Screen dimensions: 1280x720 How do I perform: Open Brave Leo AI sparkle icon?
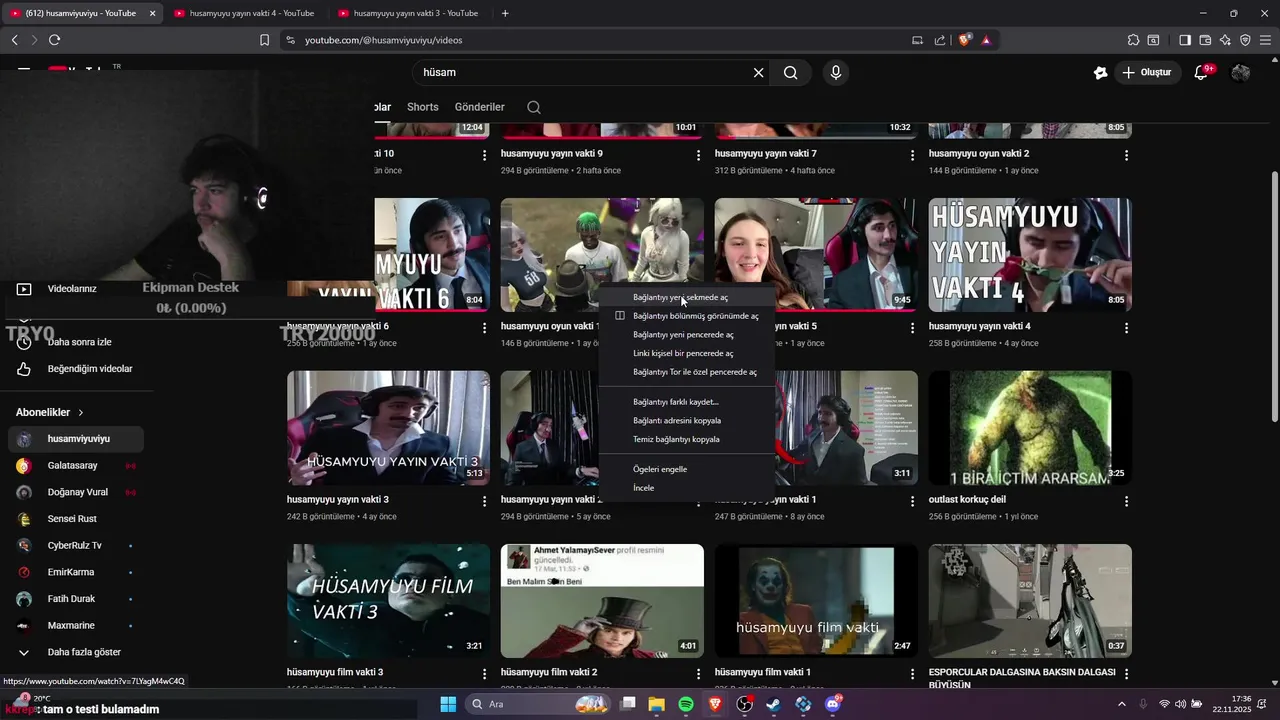tap(1225, 40)
